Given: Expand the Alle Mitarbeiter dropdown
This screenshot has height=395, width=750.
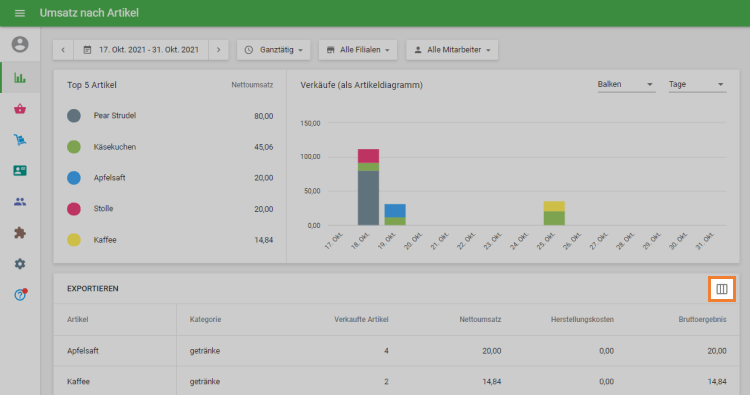Looking at the screenshot, I should click(x=452, y=50).
